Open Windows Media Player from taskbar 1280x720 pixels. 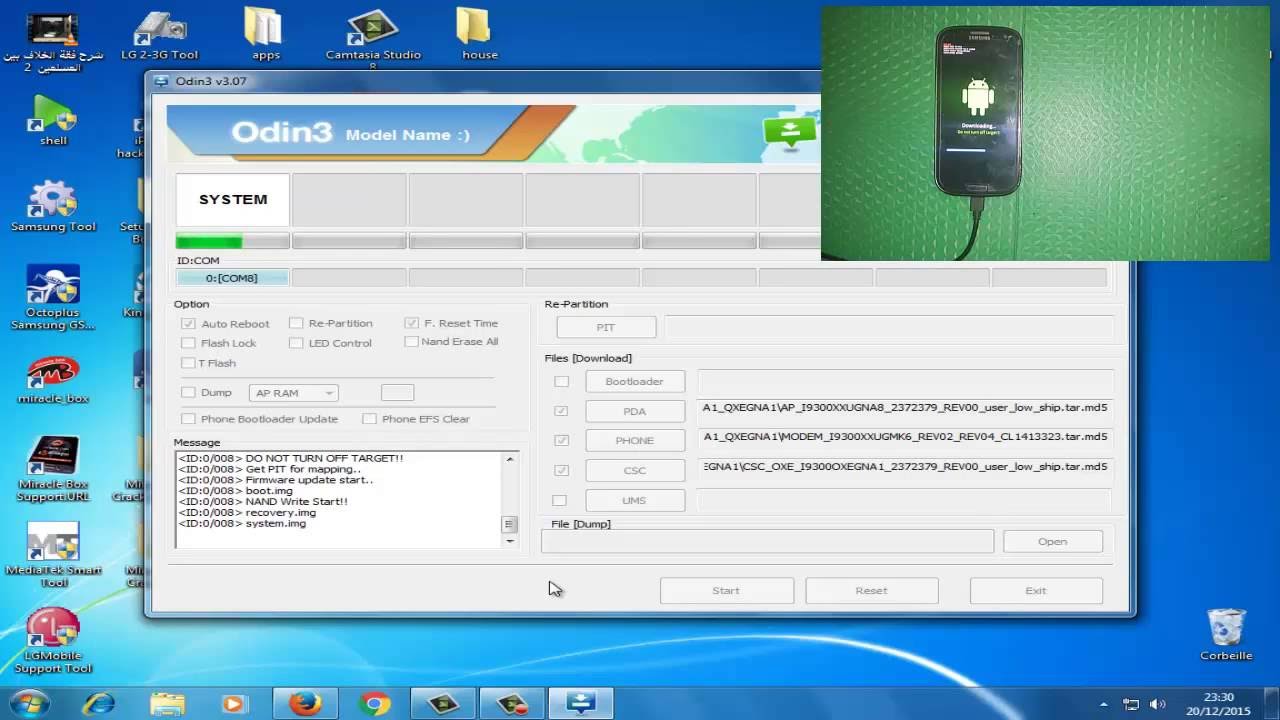(233, 704)
